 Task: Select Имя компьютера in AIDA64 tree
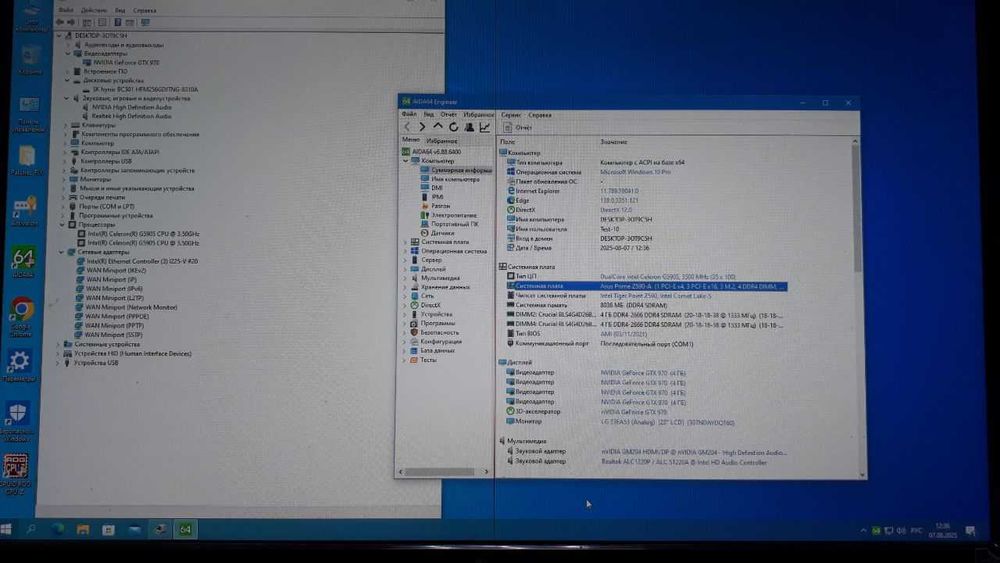450,179
